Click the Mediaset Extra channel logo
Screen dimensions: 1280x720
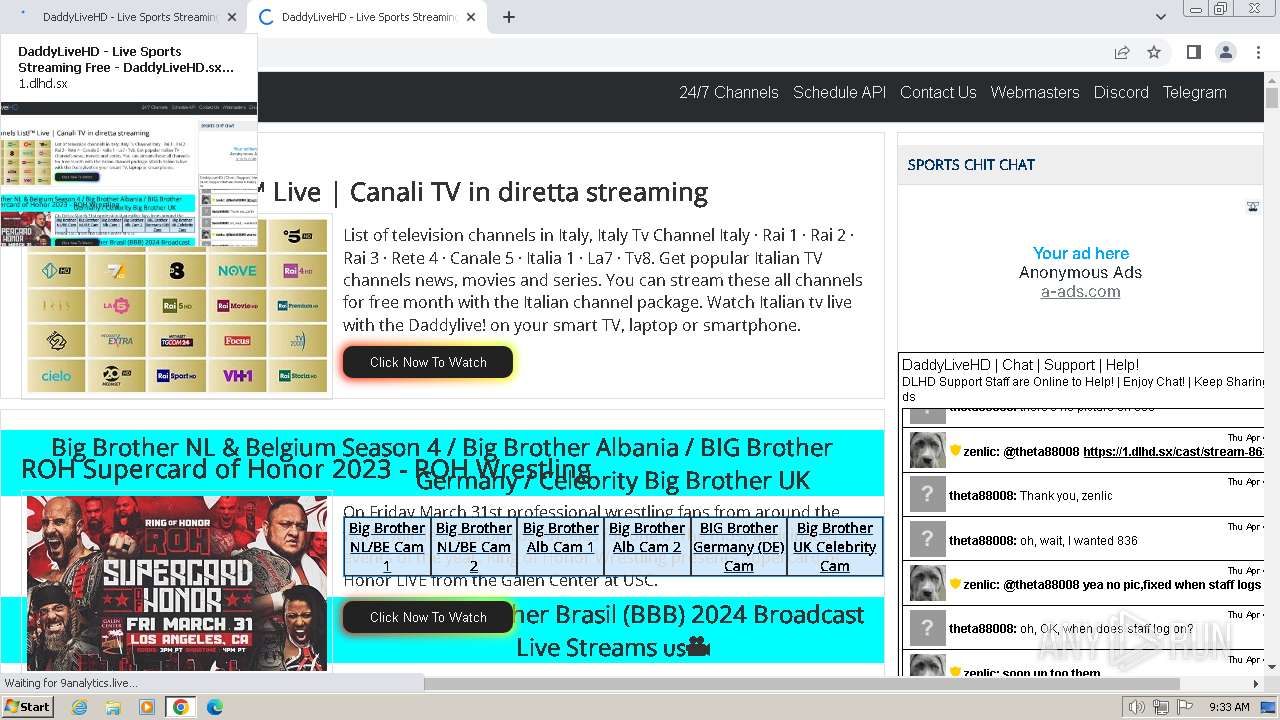(117, 341)
